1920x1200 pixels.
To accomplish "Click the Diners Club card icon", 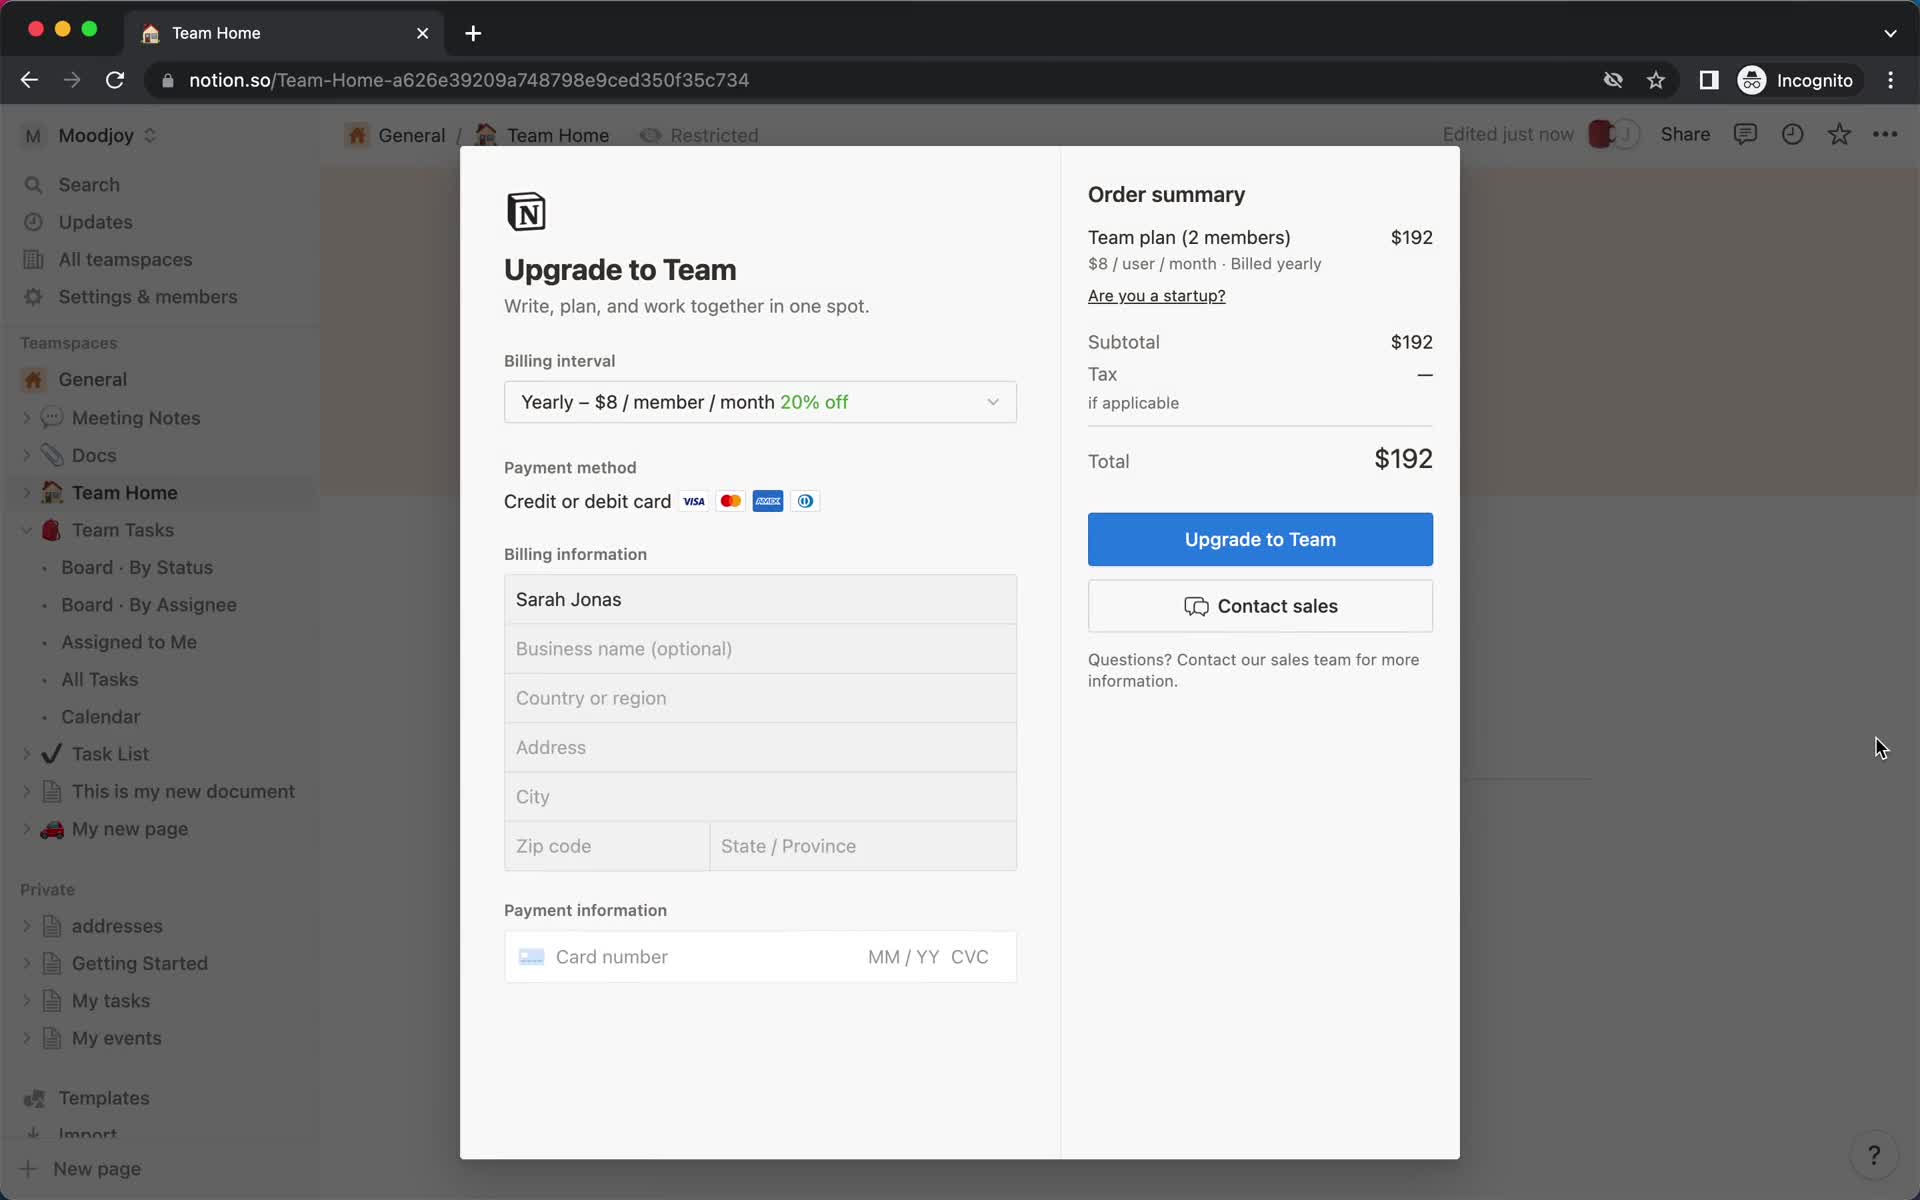I will 805,501.
